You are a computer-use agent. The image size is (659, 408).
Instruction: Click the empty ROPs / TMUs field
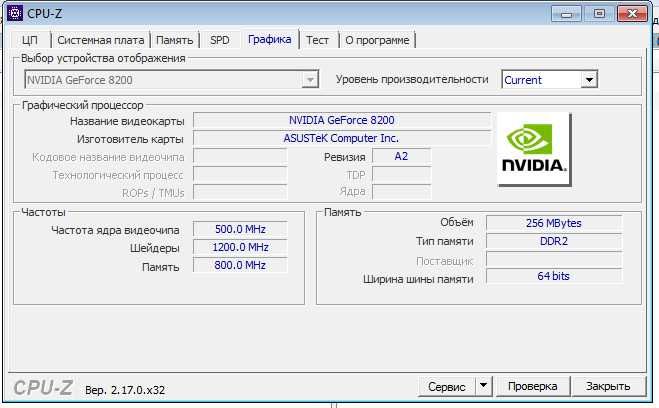(240, 192)
